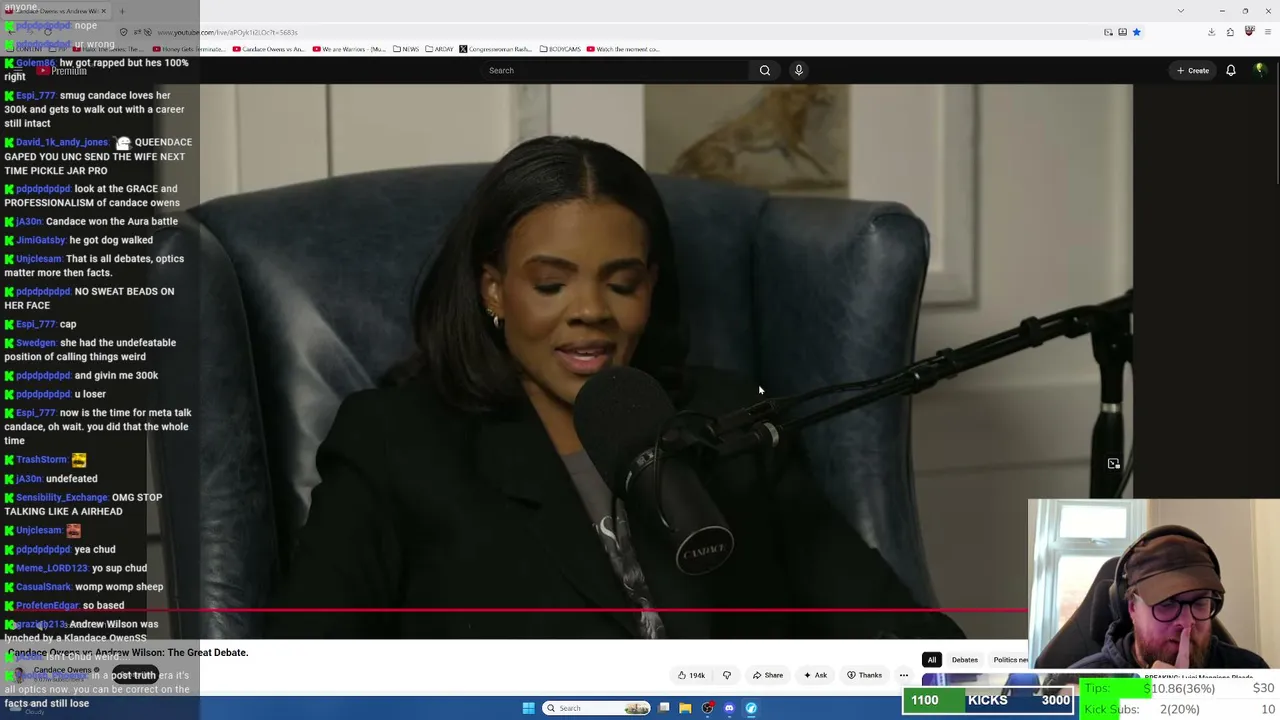Dislike the video

[727, 675]
